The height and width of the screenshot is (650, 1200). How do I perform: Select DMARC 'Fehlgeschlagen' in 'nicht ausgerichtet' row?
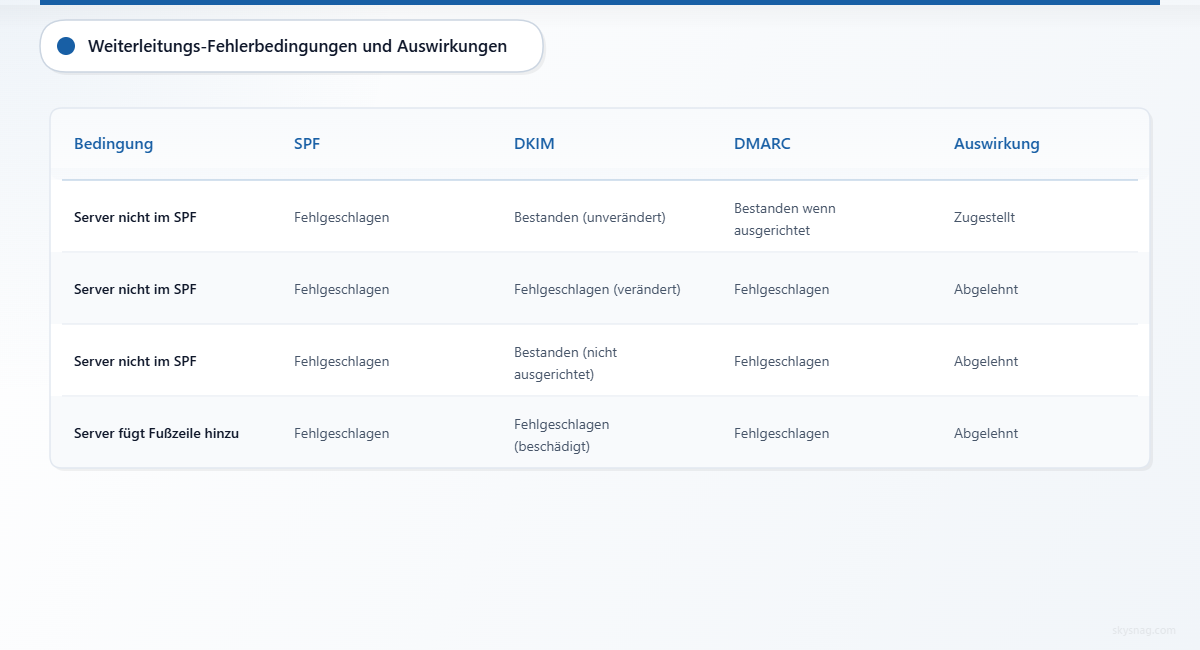tap(781, 361)
